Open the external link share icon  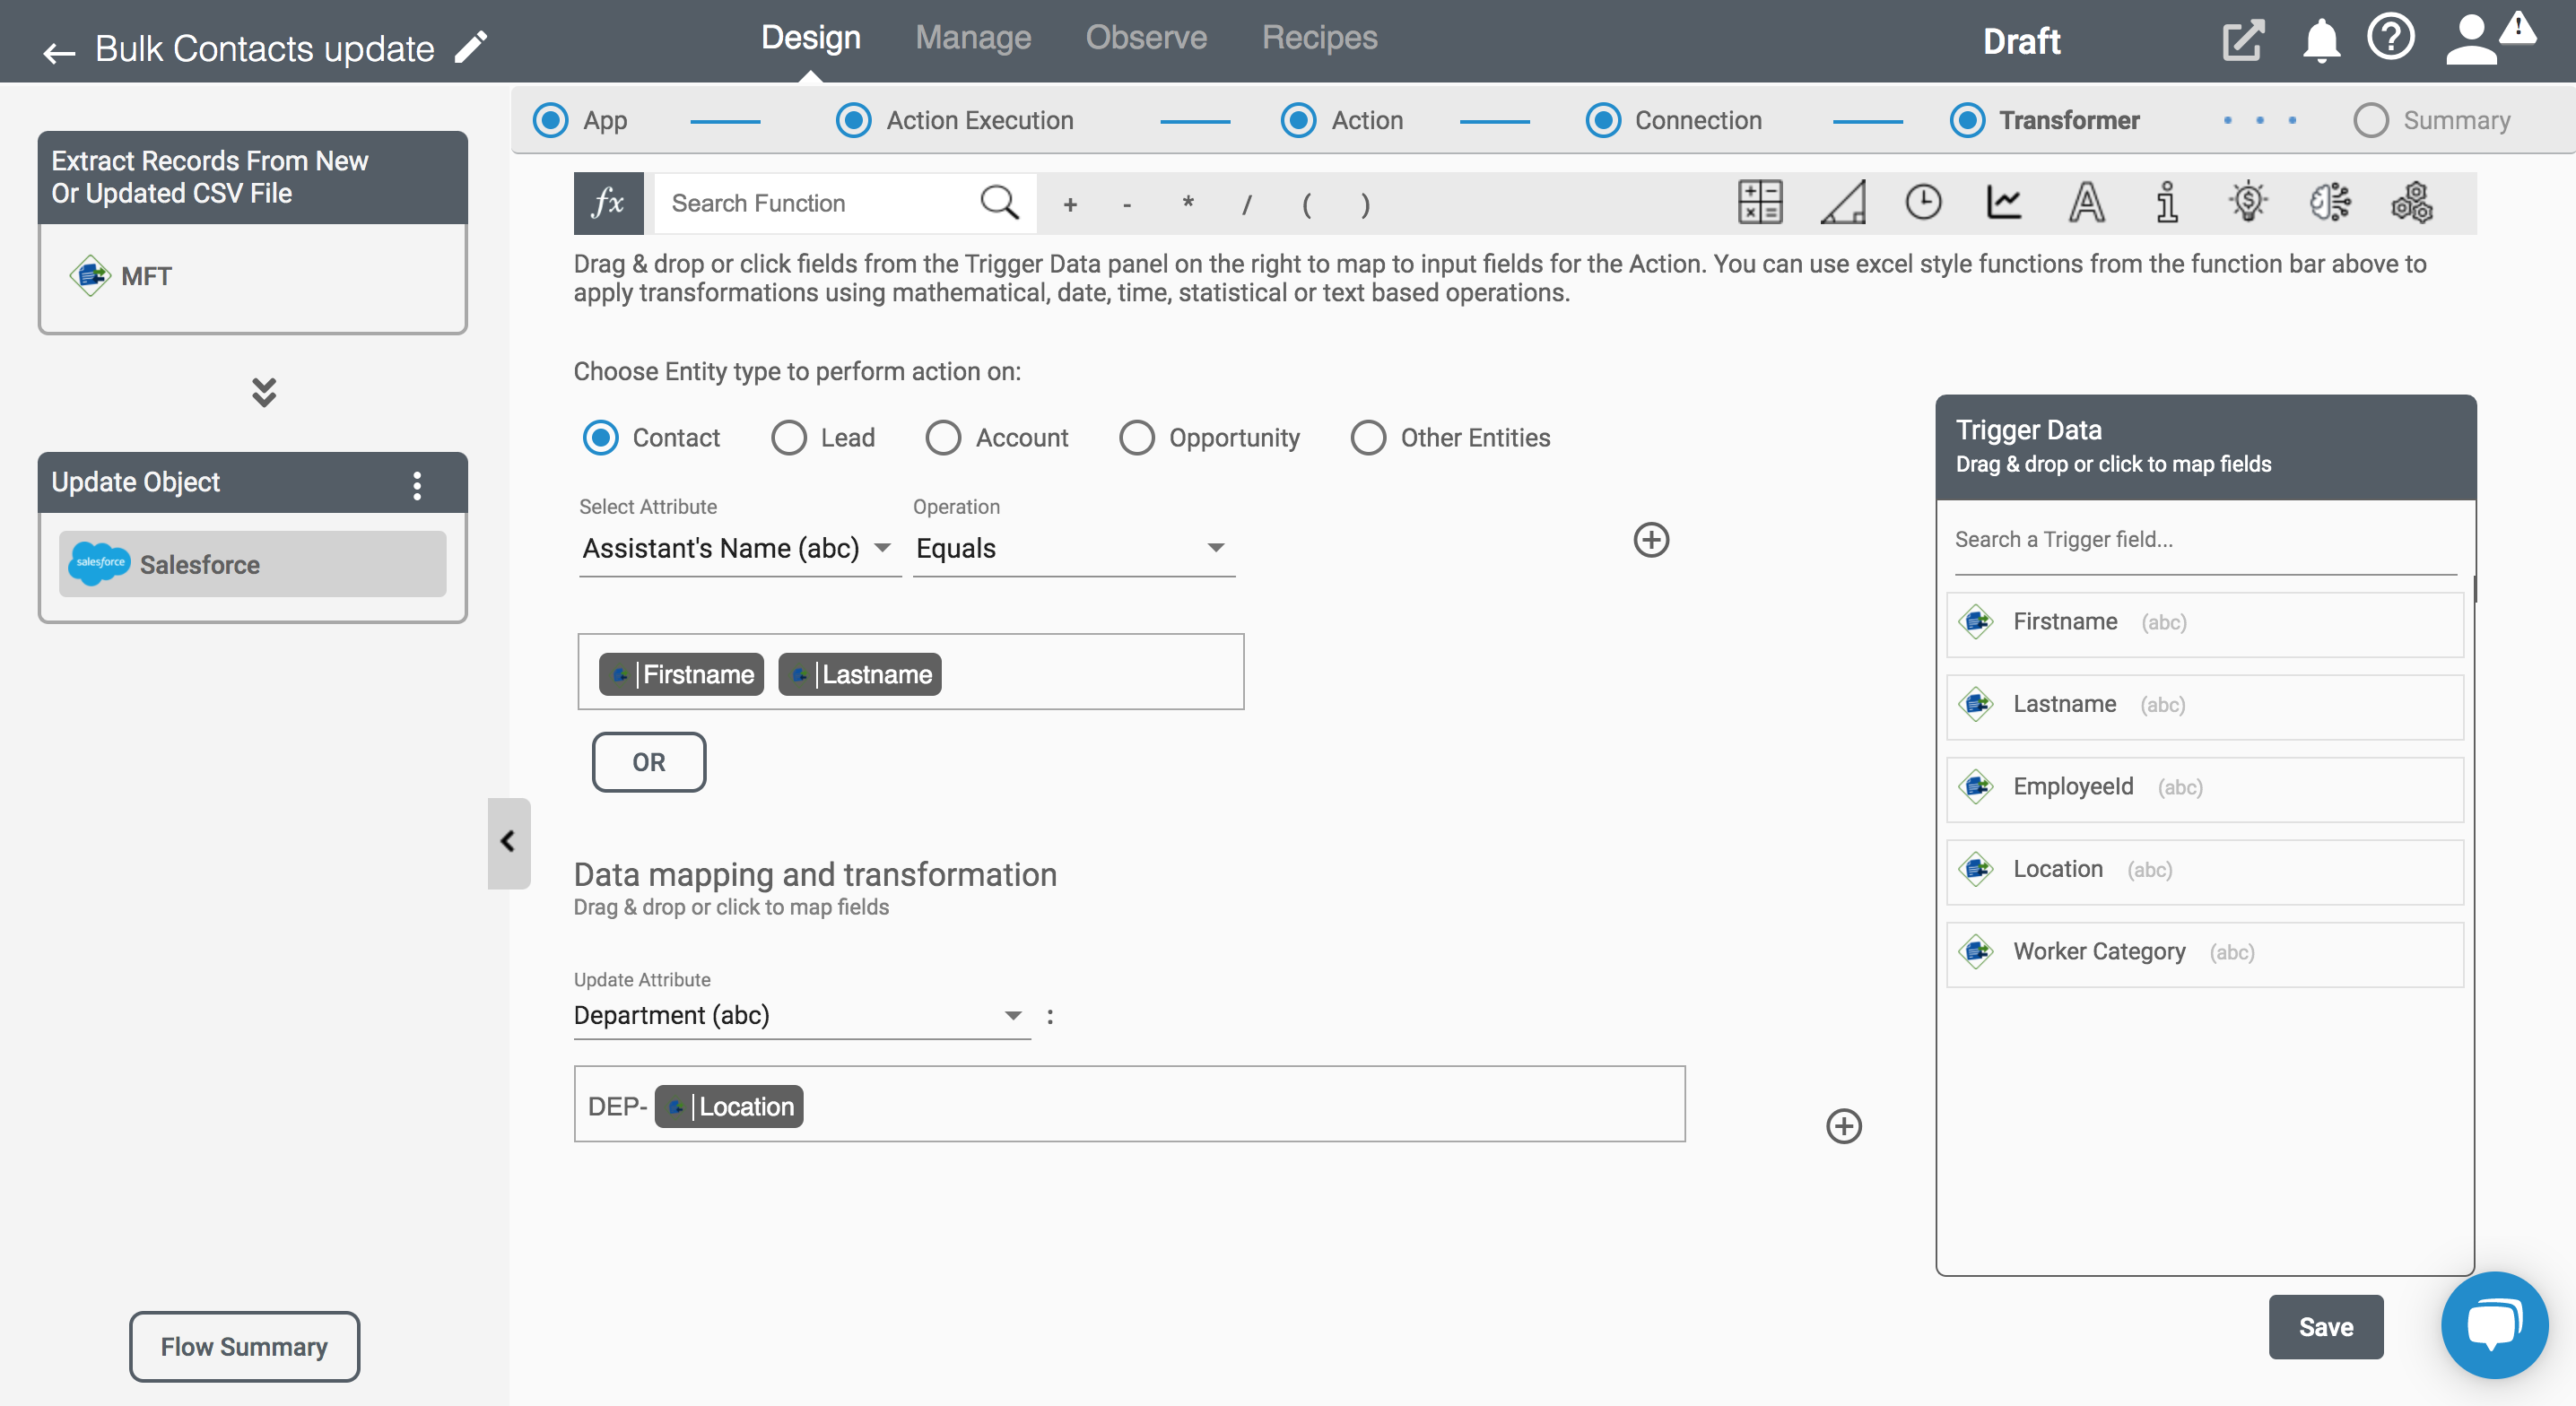point(2242,41)
